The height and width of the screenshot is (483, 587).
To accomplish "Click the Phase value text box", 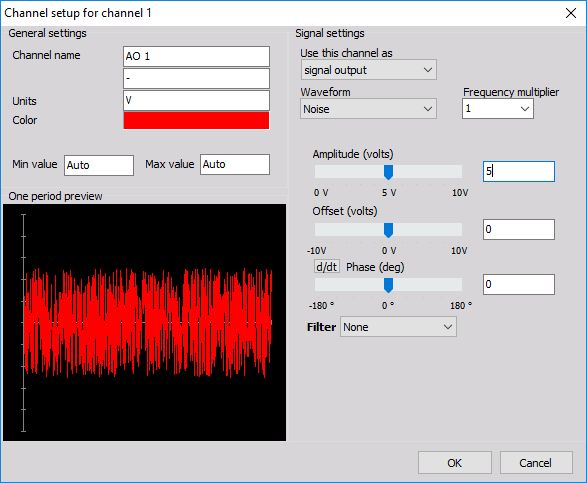I will click(x=519, y=285).
